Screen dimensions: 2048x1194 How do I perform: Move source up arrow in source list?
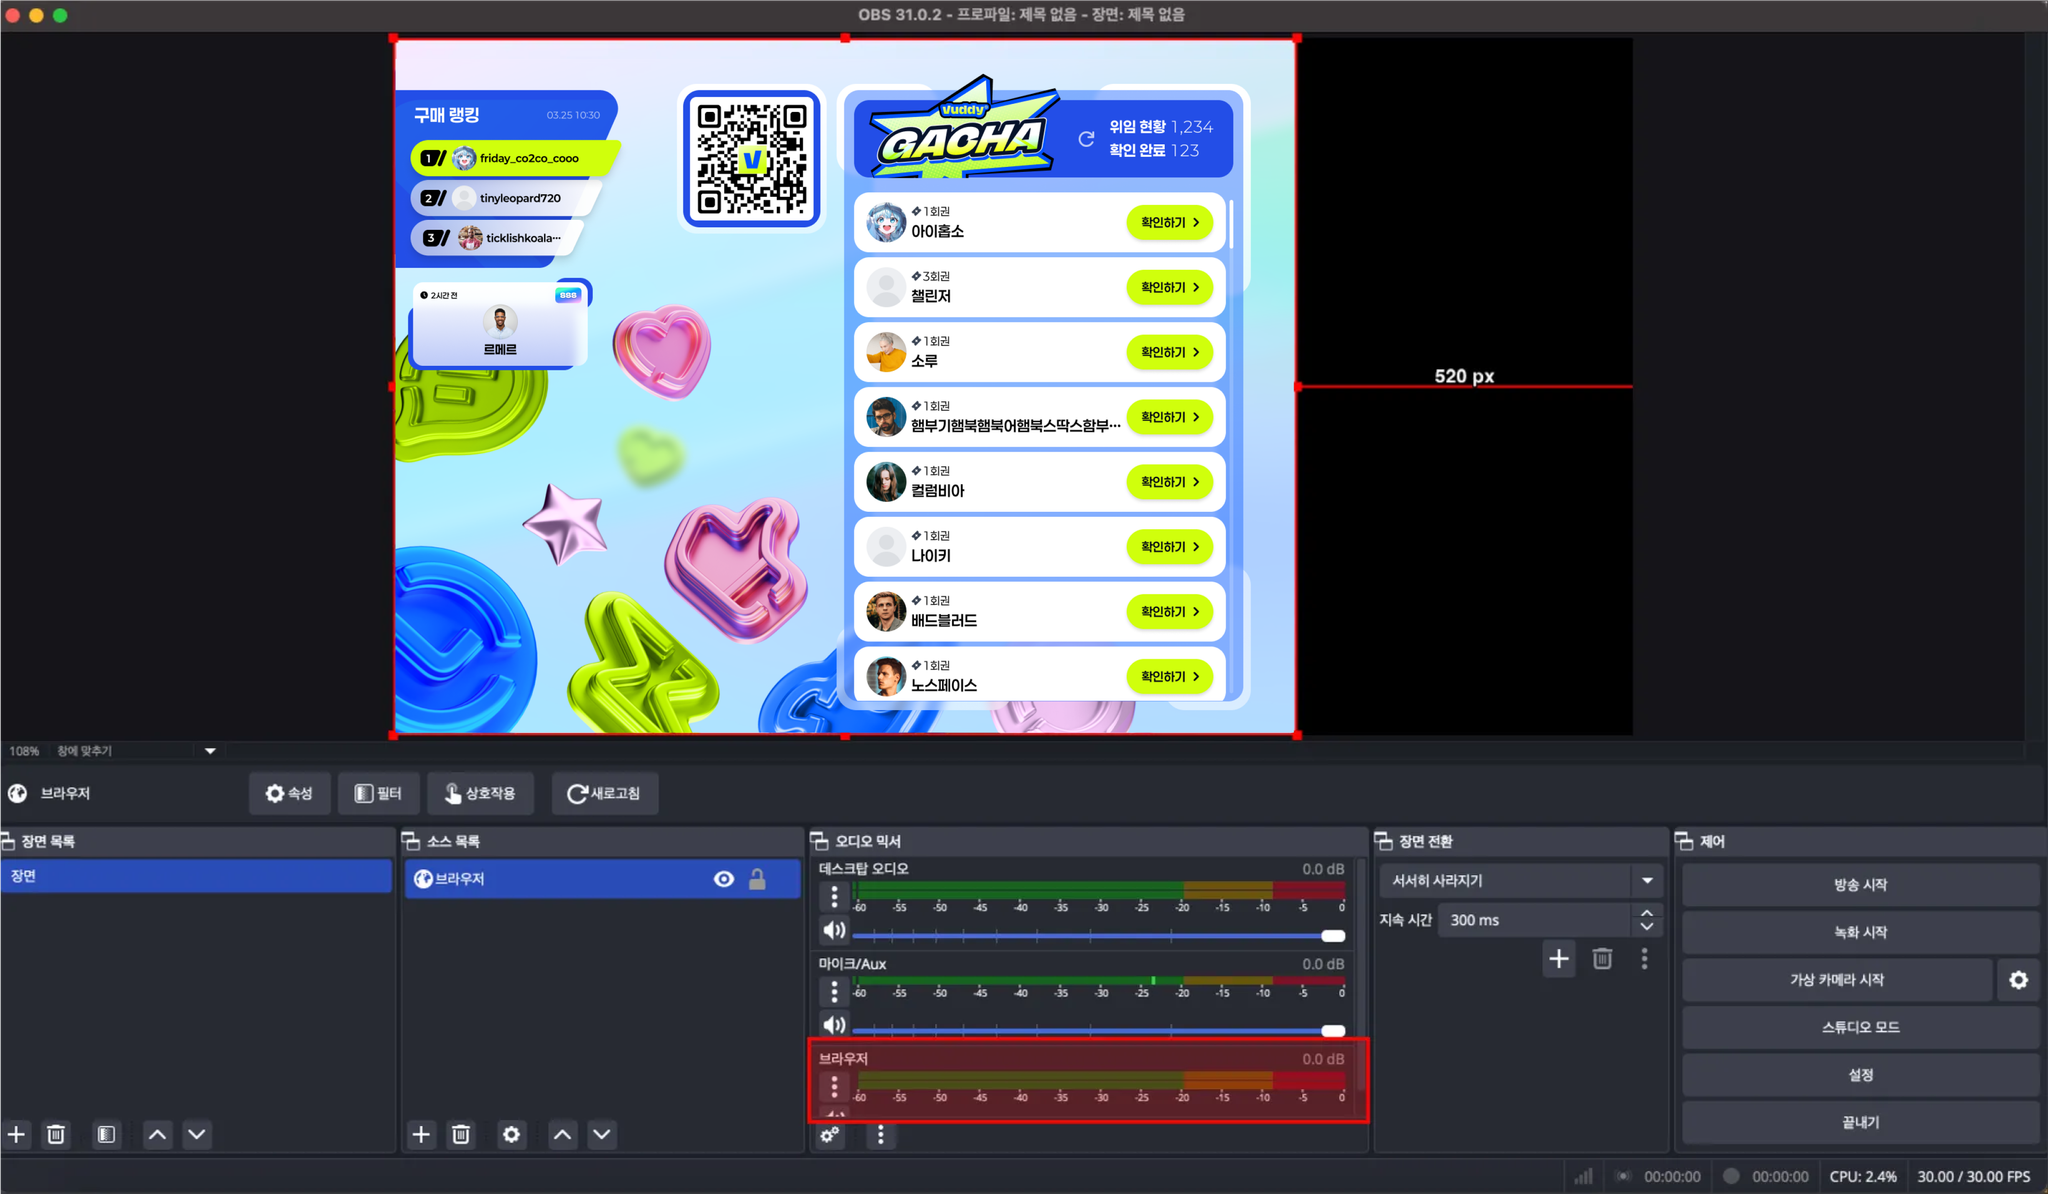563,1134
